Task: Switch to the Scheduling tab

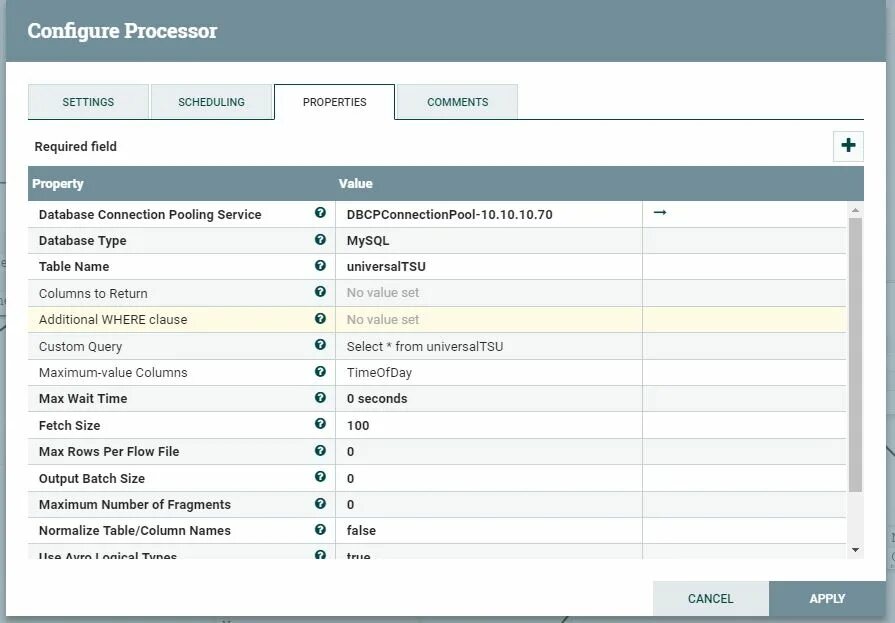Action: click(211, 102)
